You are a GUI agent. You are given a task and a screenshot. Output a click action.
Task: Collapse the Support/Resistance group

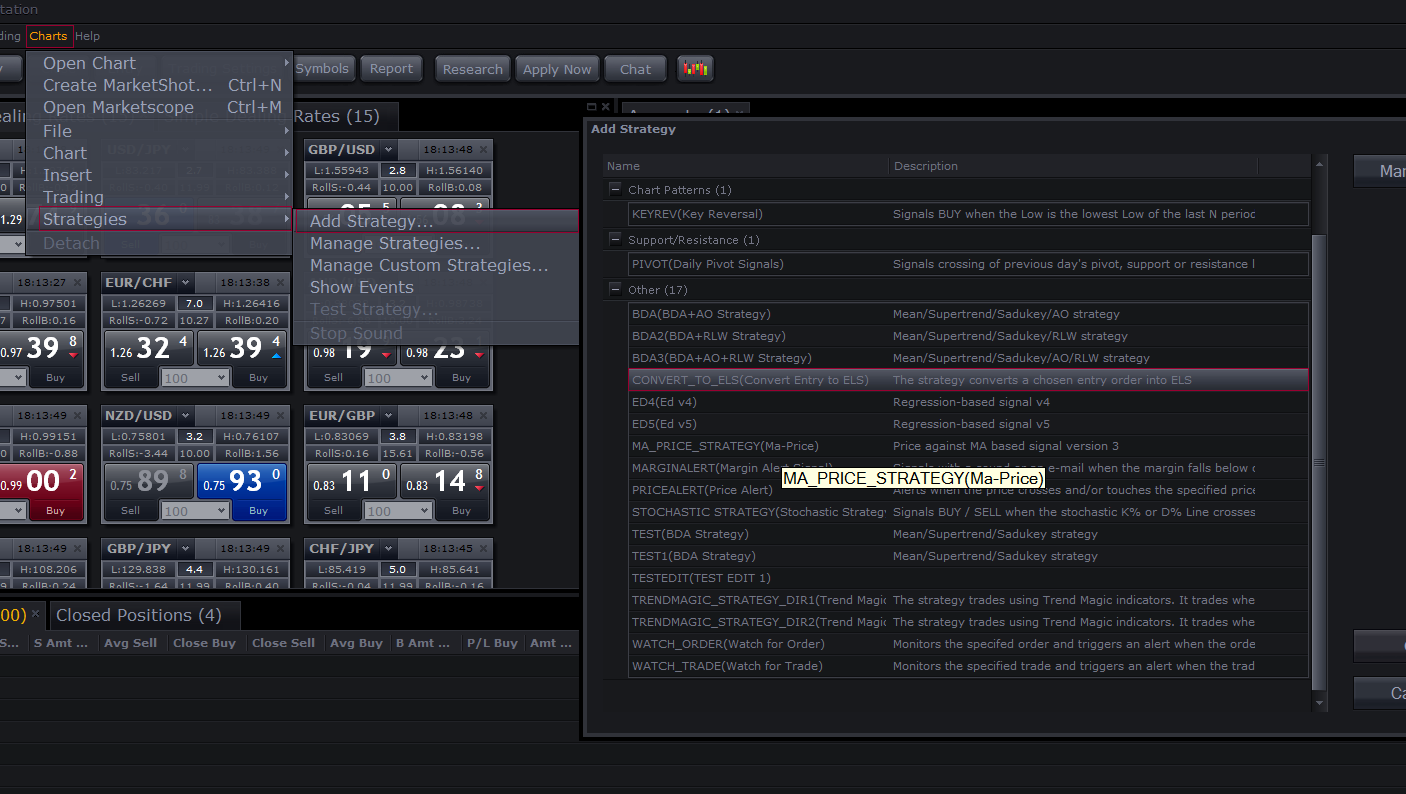(616, 240)
